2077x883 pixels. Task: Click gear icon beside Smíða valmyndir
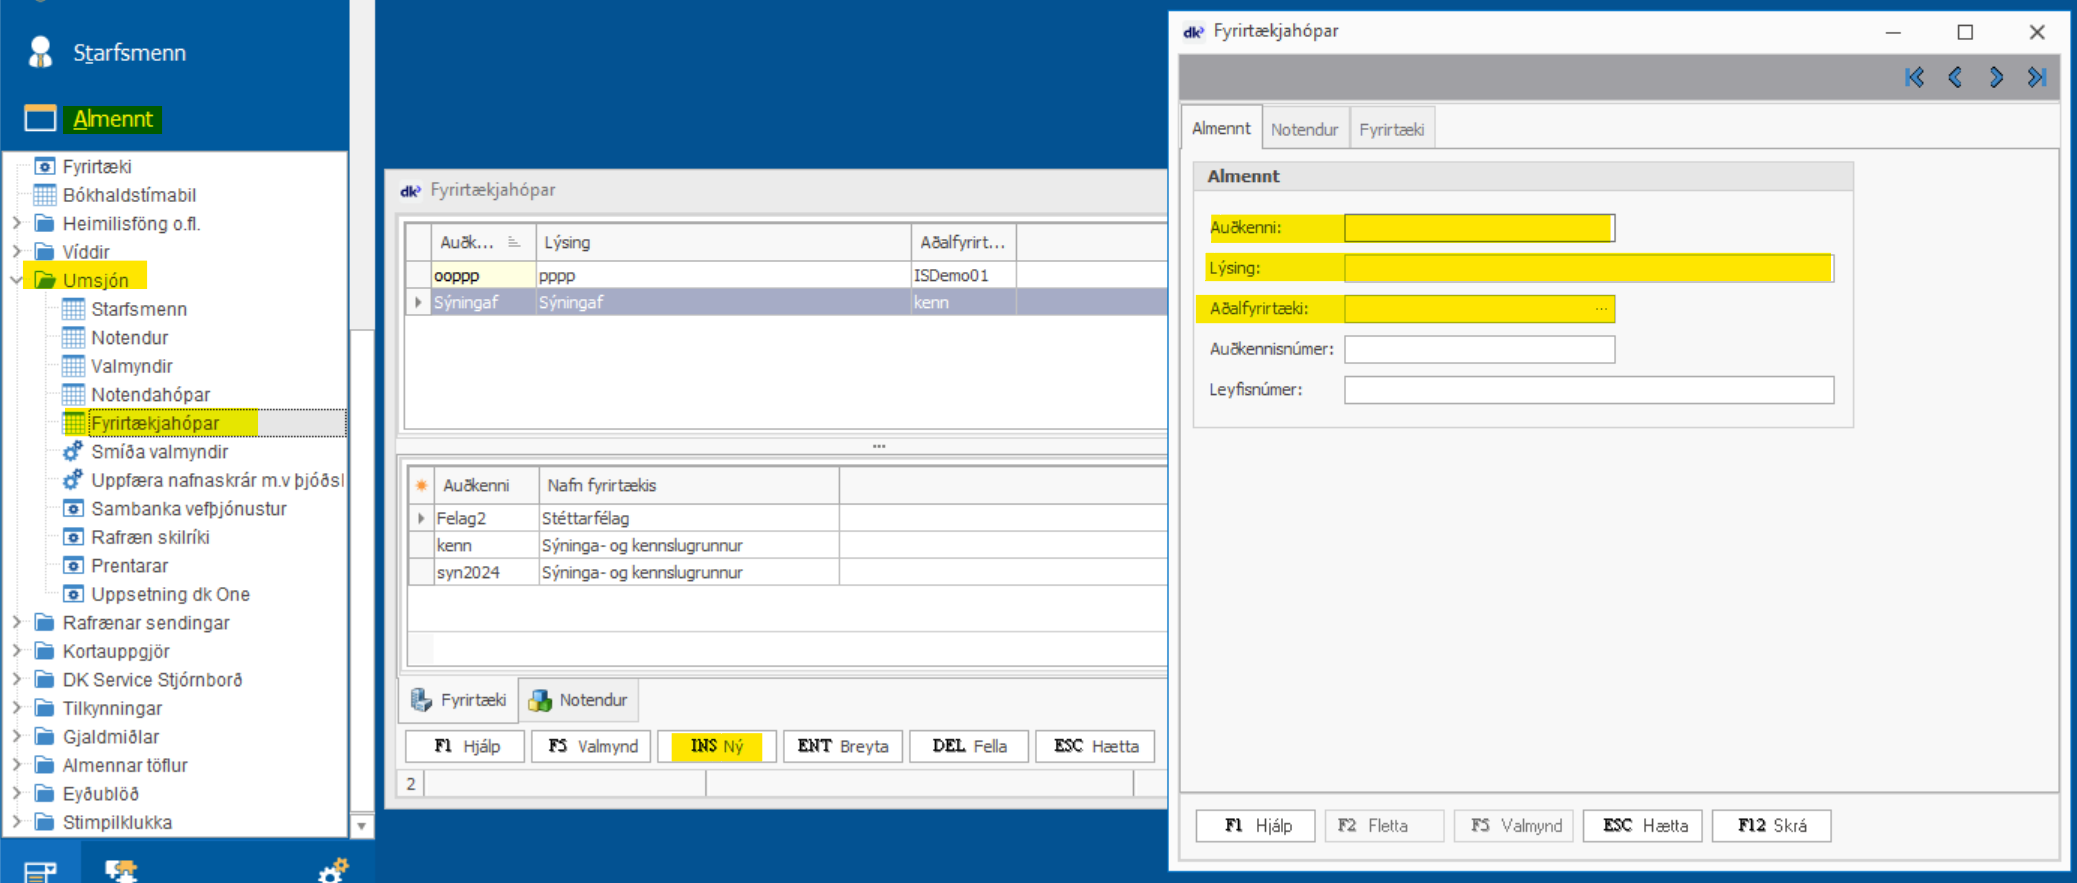(73, 452)
